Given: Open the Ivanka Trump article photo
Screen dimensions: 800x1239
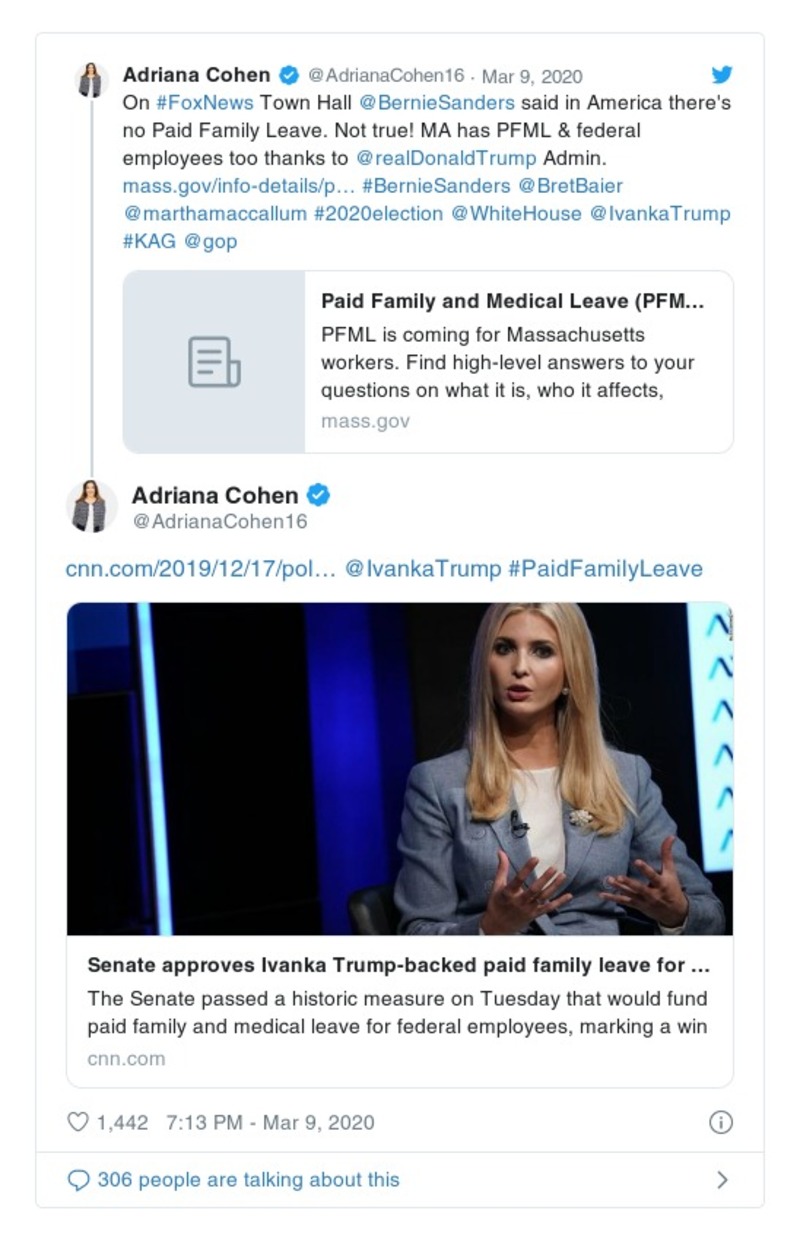Looking at the screenshot, I should click(x=400, y=768).
